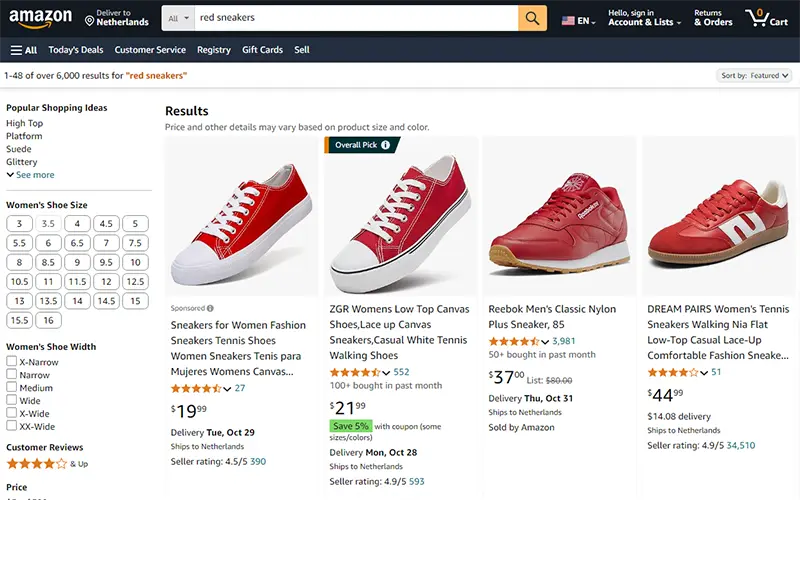Viewport: 800px width, 577px height.
Task: Click the orange search magnifier button
Action: tap(532, 18)
